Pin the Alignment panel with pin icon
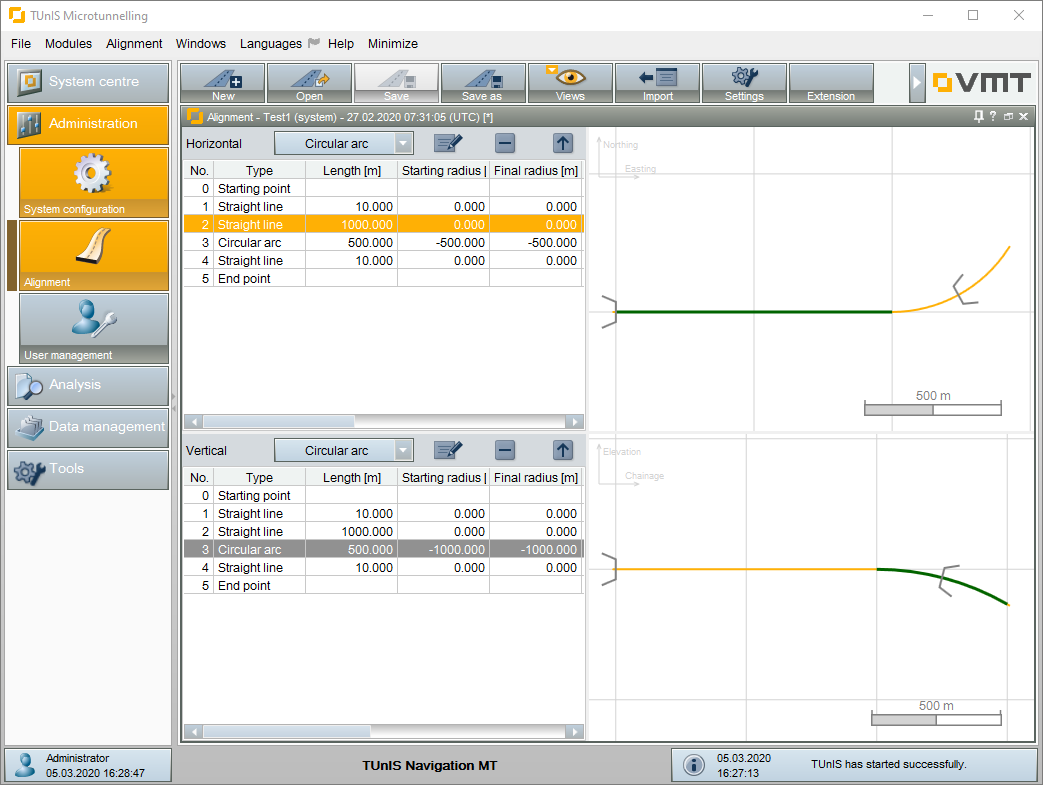The height and width of the screenshot is (785, 1043). click(978, 116)
